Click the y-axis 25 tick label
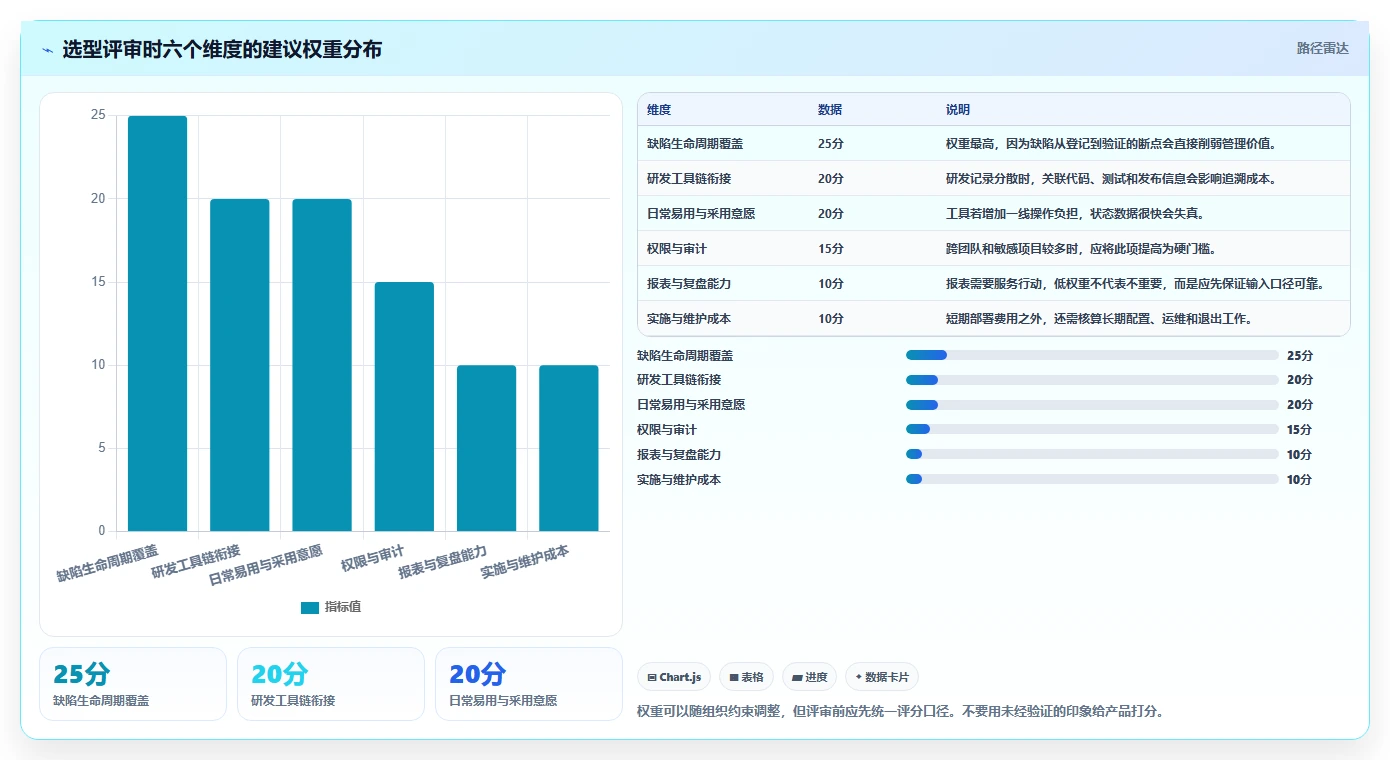 tap(98, 115)
